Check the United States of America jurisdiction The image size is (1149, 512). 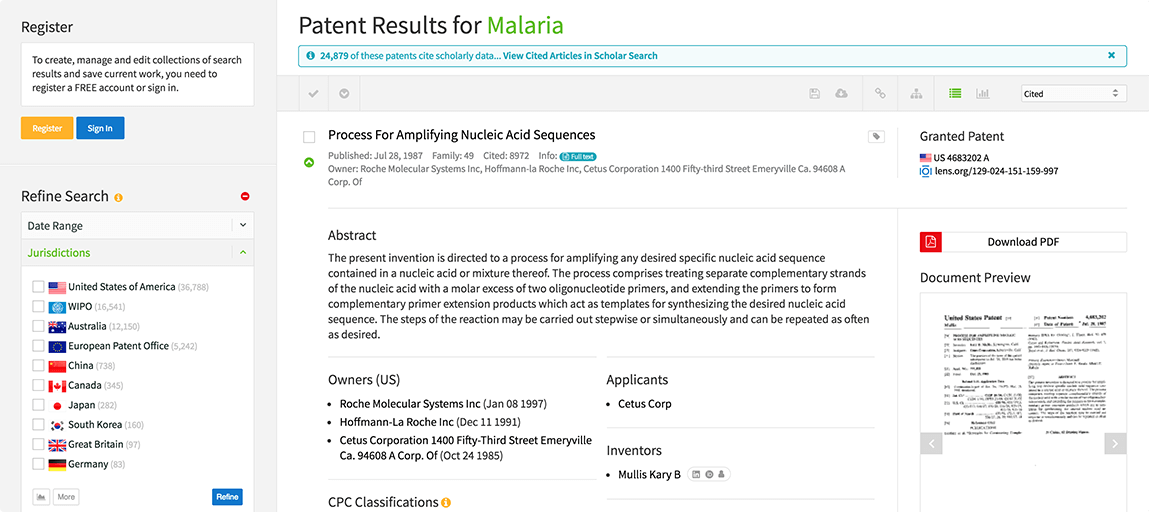click(x=38, y=287)
